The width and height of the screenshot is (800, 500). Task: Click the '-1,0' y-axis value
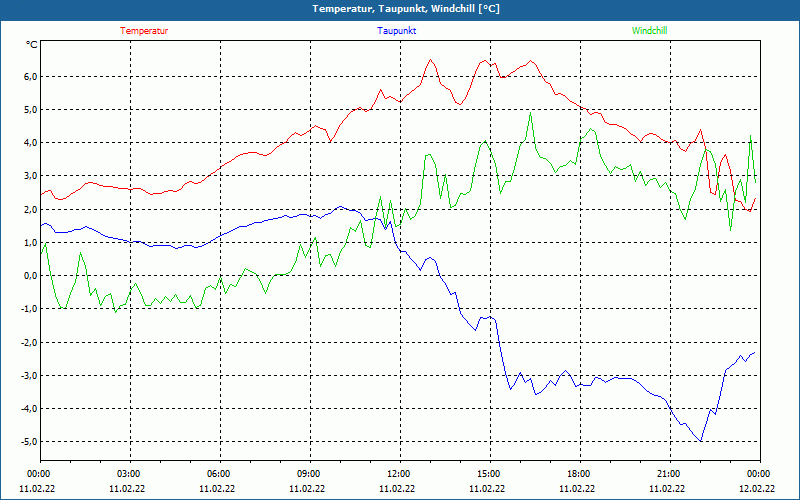[x=29, y=309]
